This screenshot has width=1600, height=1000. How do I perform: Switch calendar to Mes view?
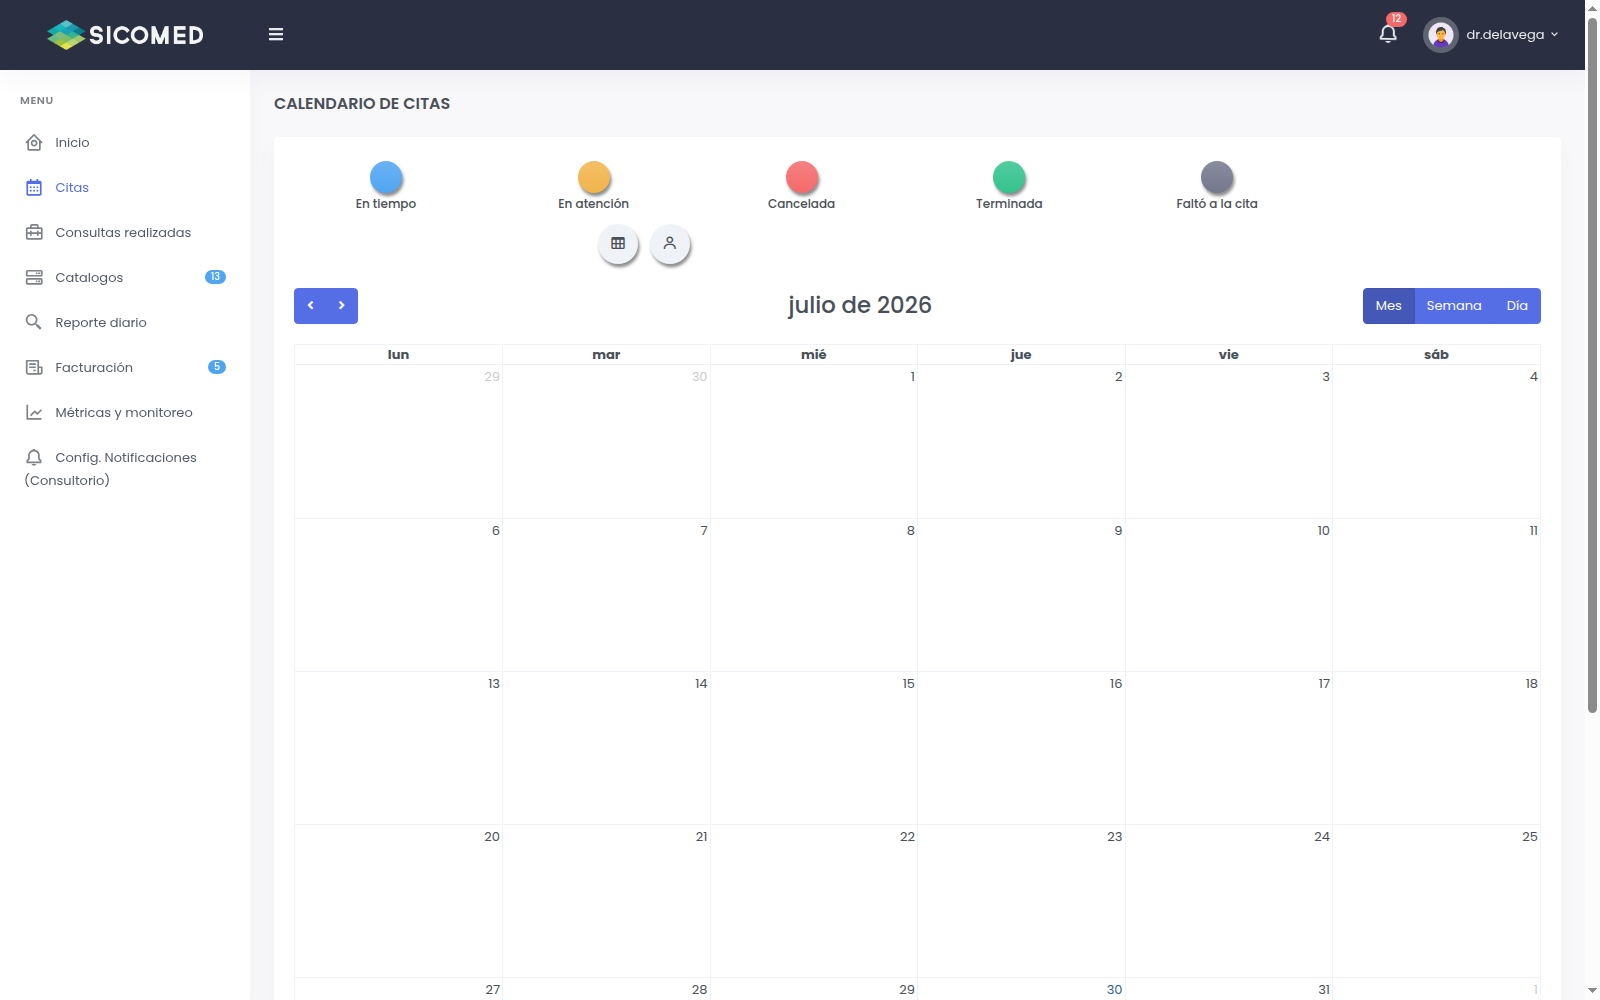pos(1389,306)
